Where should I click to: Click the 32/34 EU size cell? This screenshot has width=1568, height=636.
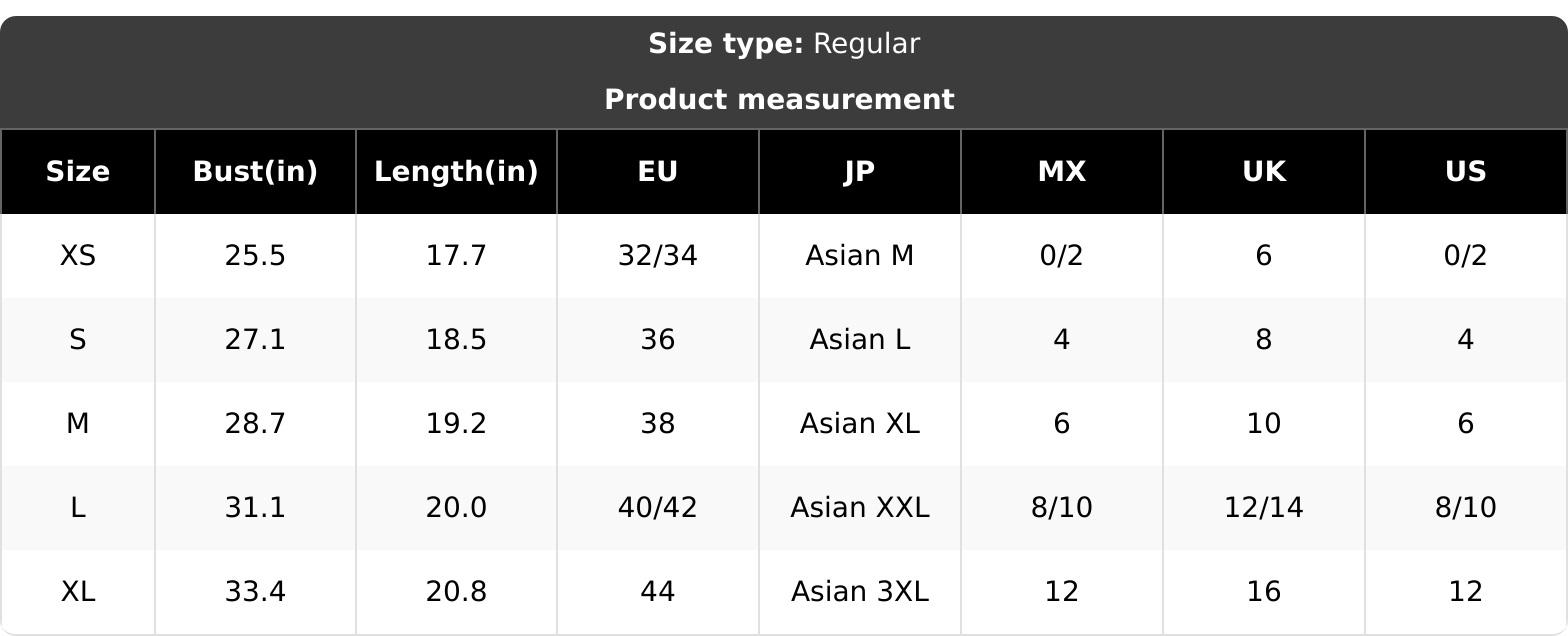click(x=658, y=256)
